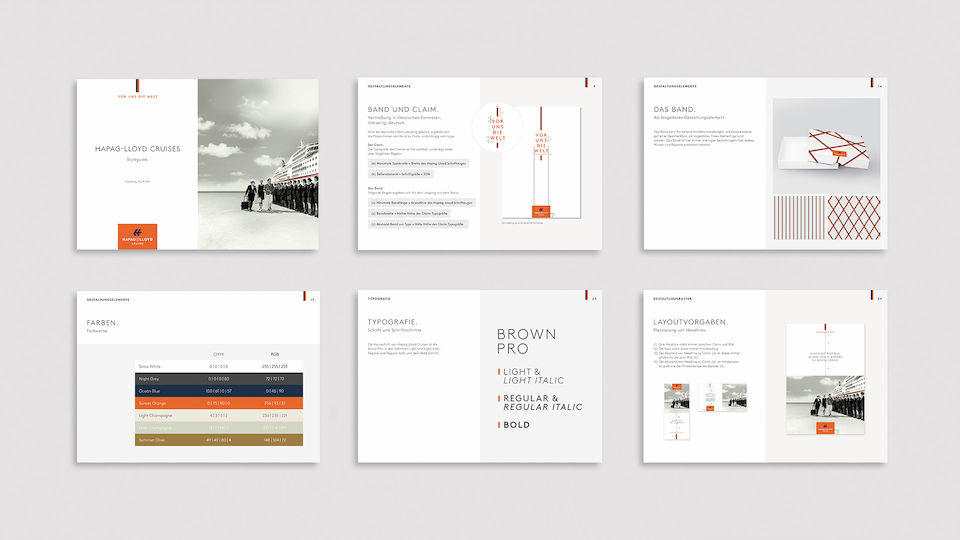The width and height of the screenshot is (960, 540).
Task: Pick the Night Grey color row
Action: (x=219, y=379)
